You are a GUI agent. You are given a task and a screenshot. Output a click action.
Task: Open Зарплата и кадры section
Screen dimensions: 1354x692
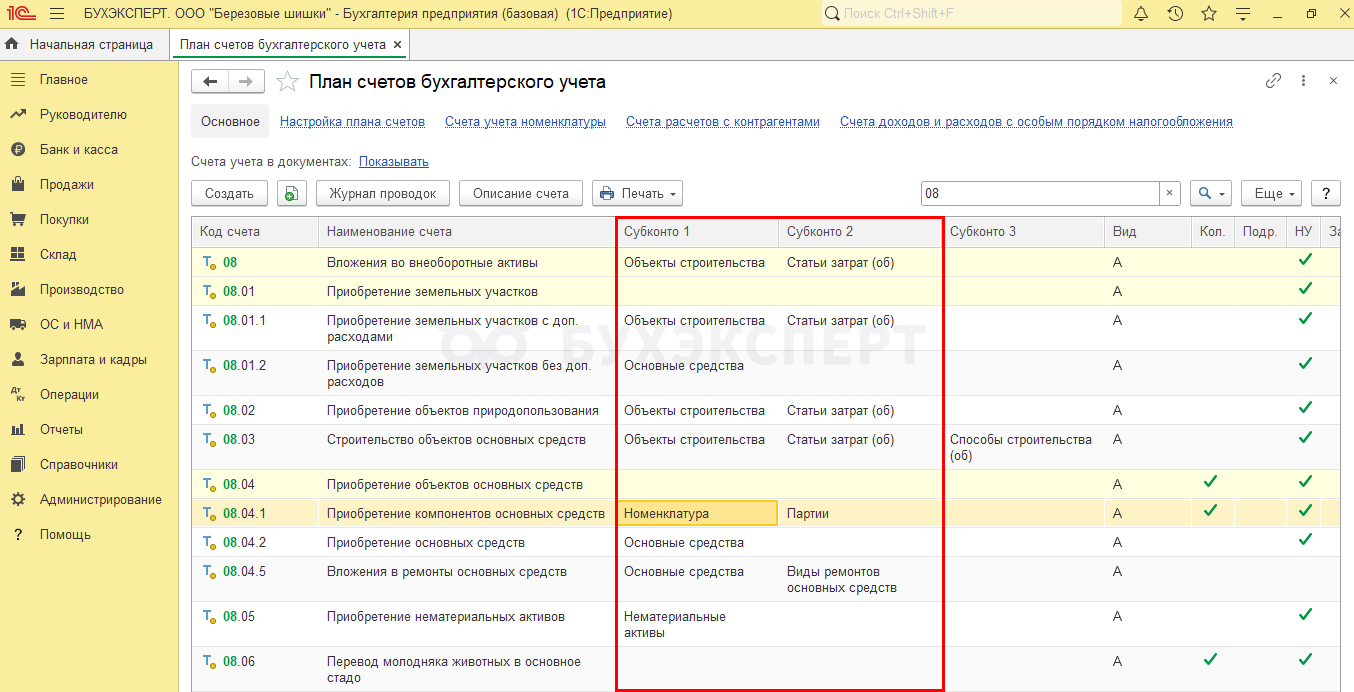click(x=93, y=360)
